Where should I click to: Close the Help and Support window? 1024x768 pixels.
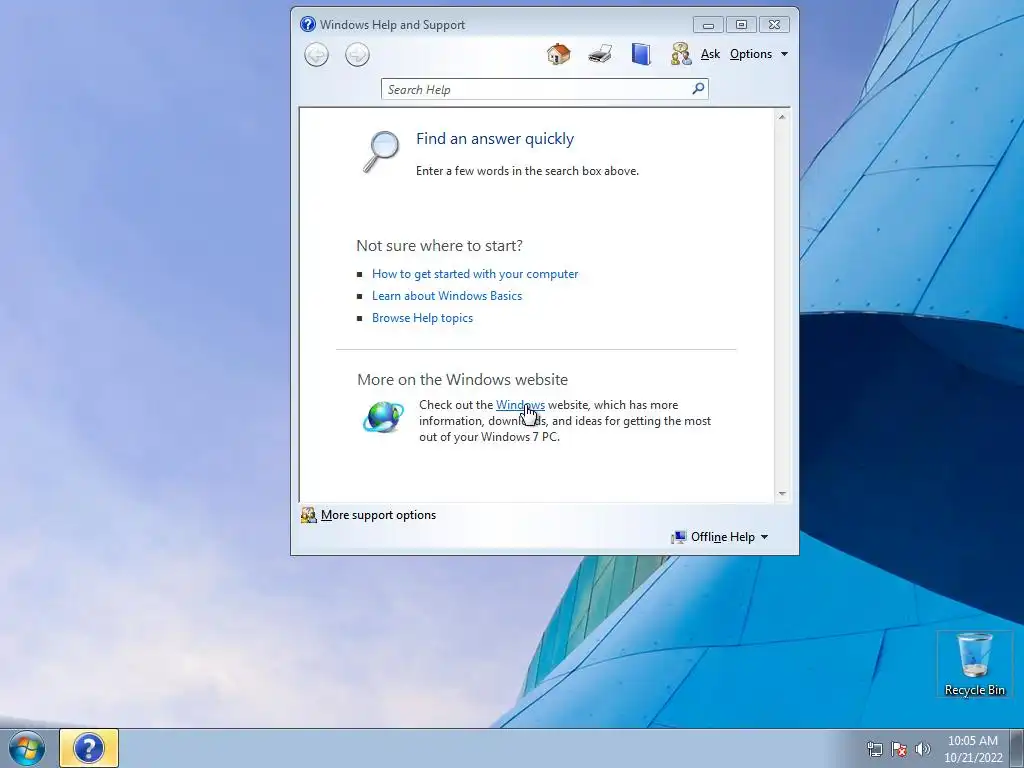tap(775, 25)
